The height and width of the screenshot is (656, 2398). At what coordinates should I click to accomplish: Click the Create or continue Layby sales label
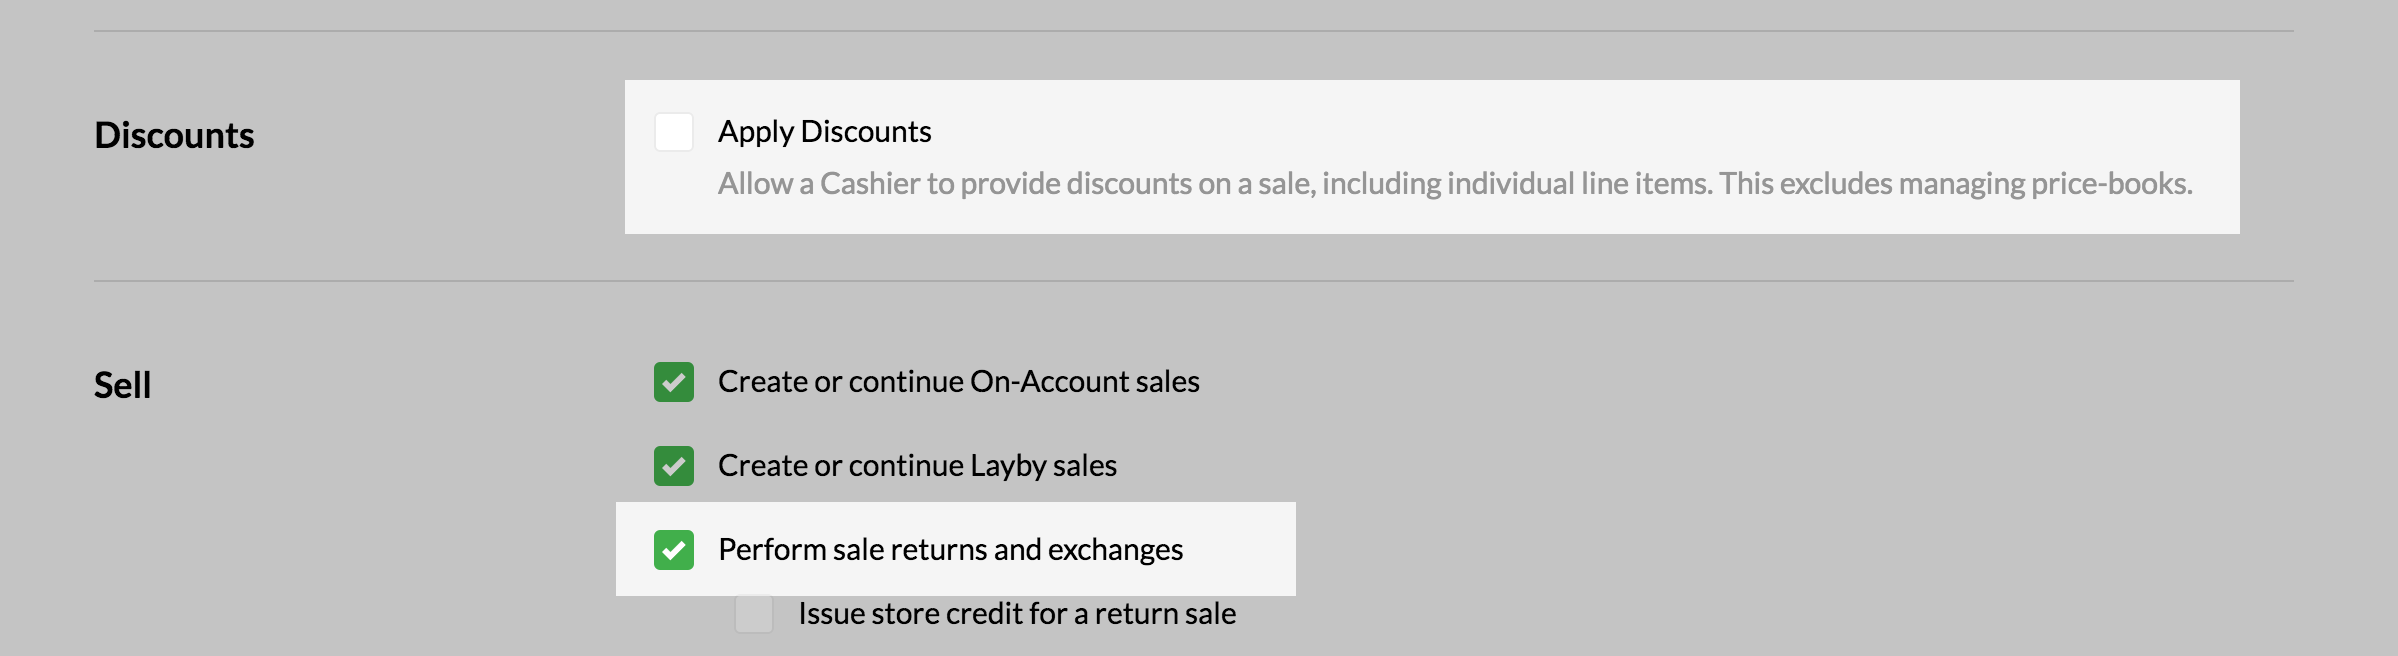pyautogui.click(x=918, y=465)
